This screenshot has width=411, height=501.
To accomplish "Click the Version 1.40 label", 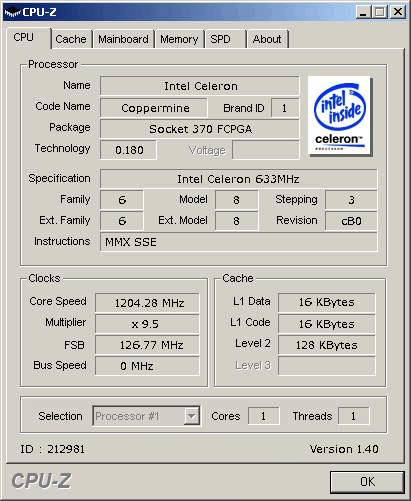I will [x=344, y=449].
